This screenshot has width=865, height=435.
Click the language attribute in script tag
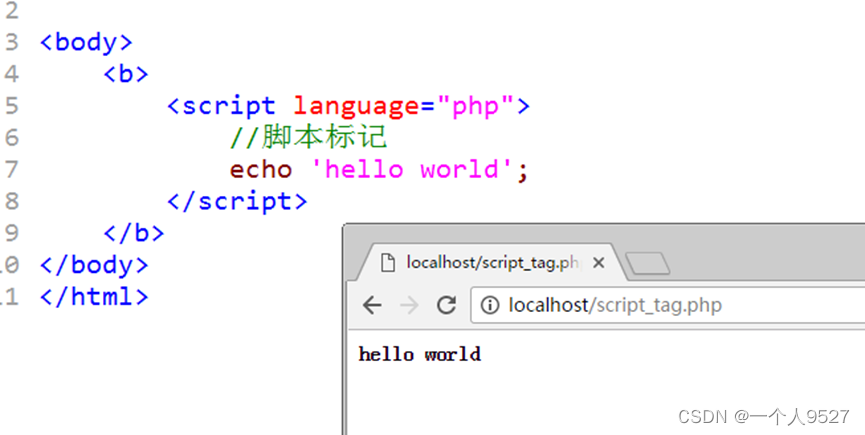356,107
